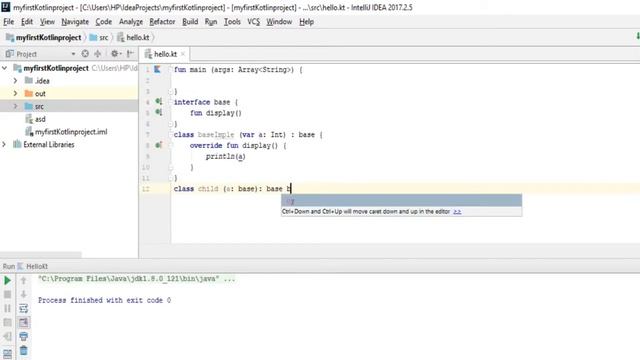Collapse myfirstKotlinproject root node
This screenshot has width=640, height=360.
point(4,68)
